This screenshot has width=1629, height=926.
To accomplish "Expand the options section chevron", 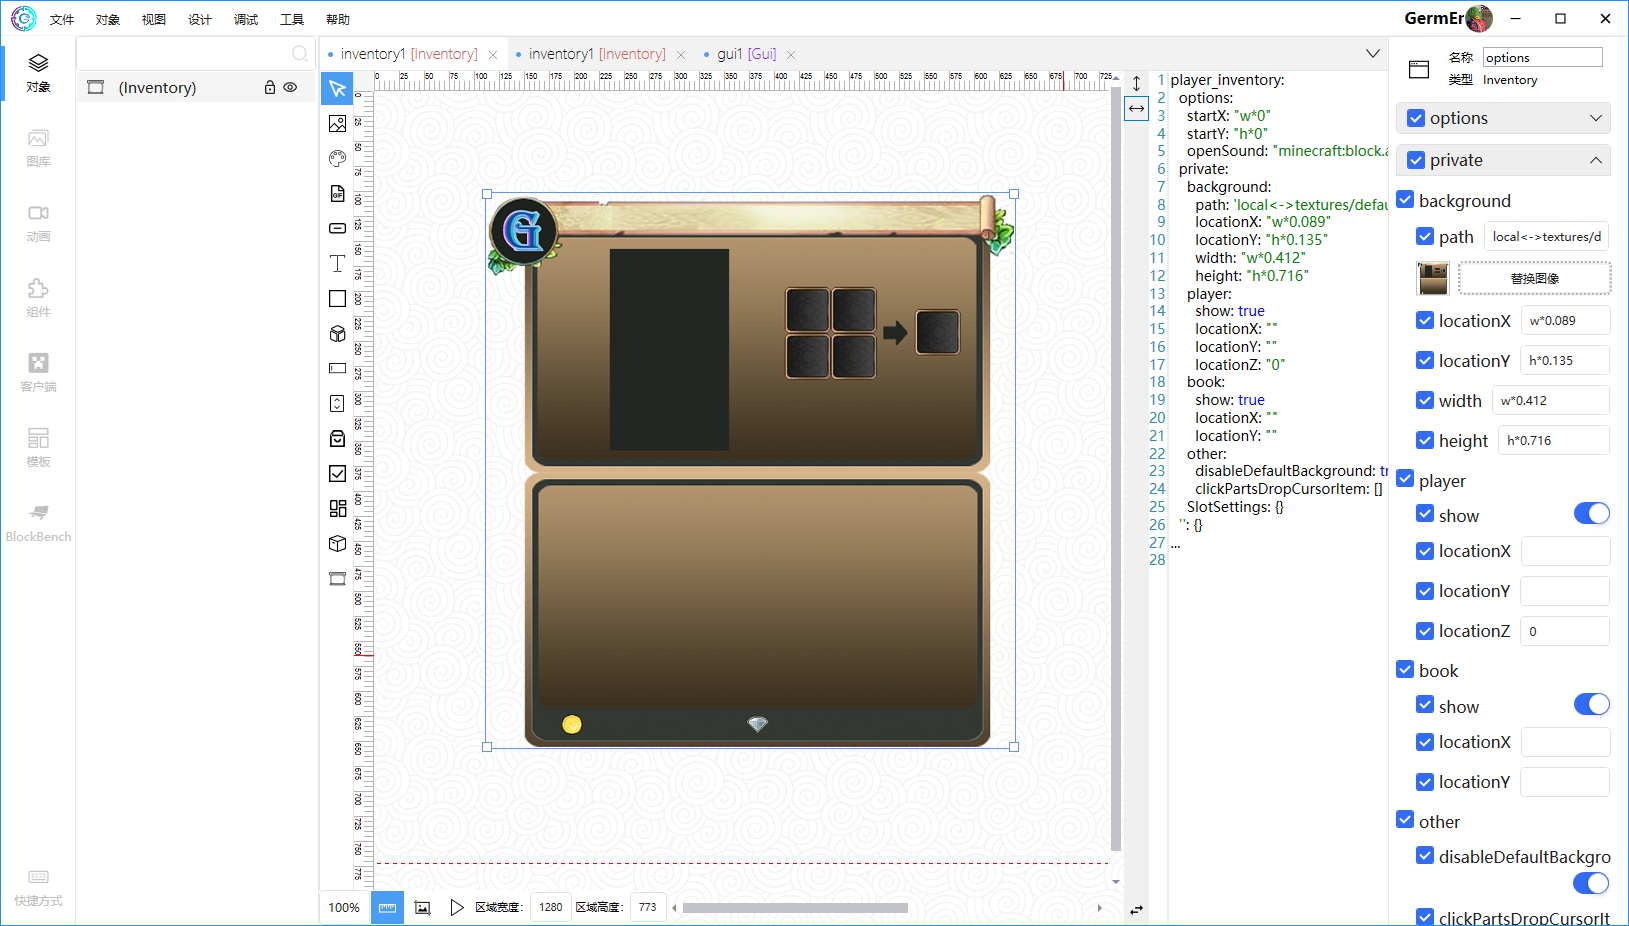I will (1595, 118).
